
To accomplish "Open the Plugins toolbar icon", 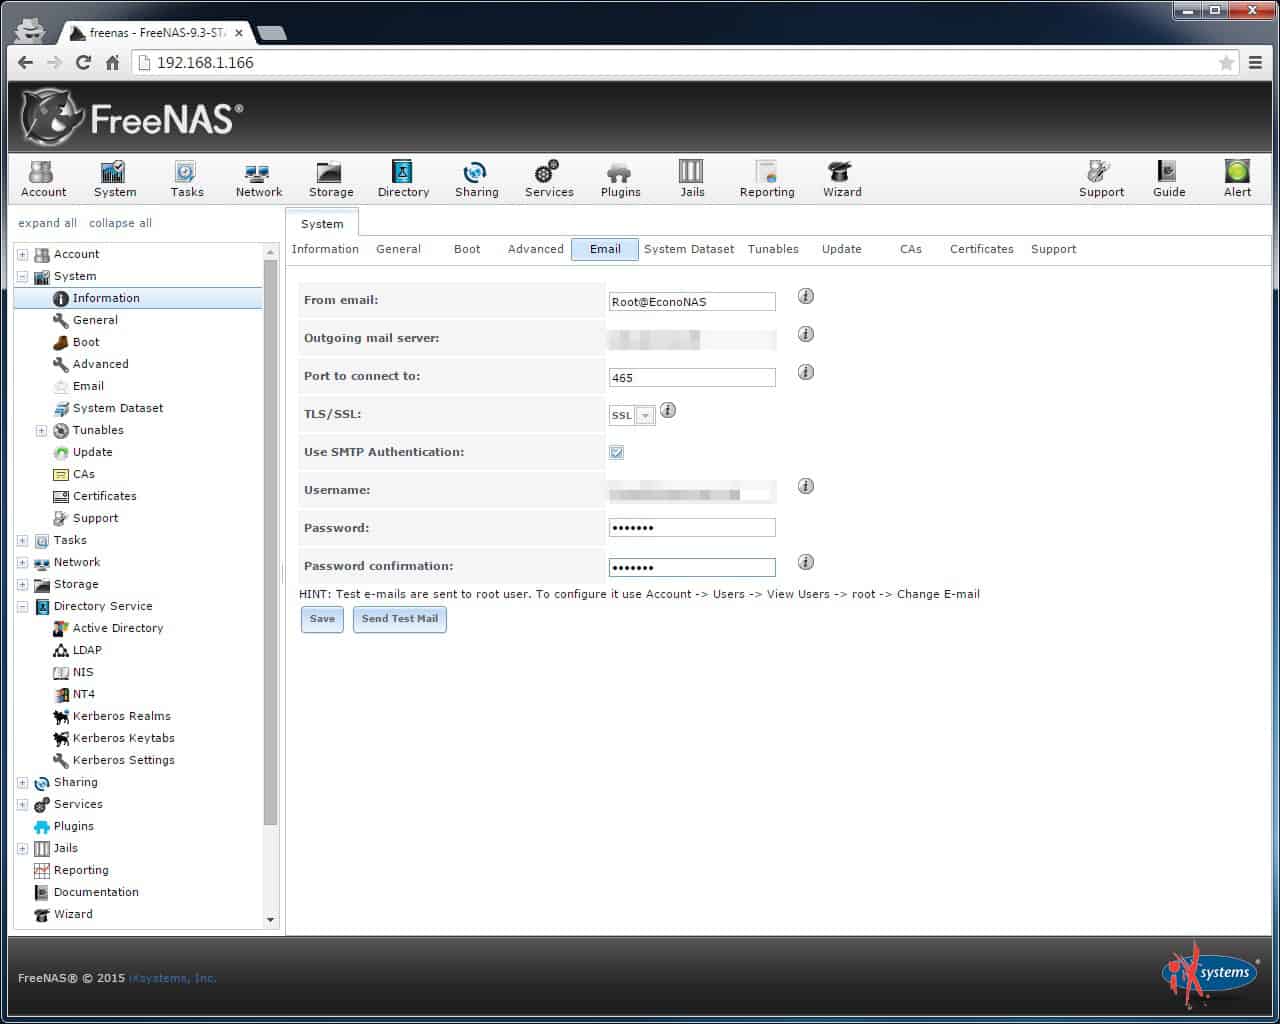I will click(620, 180).
